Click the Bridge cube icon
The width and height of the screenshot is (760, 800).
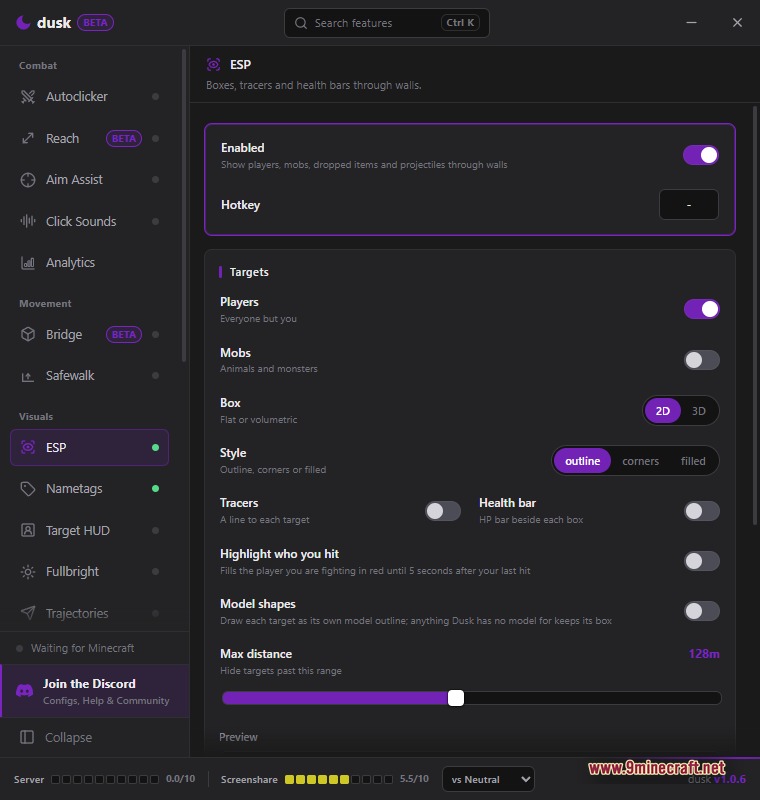click(x=28, y=334)
